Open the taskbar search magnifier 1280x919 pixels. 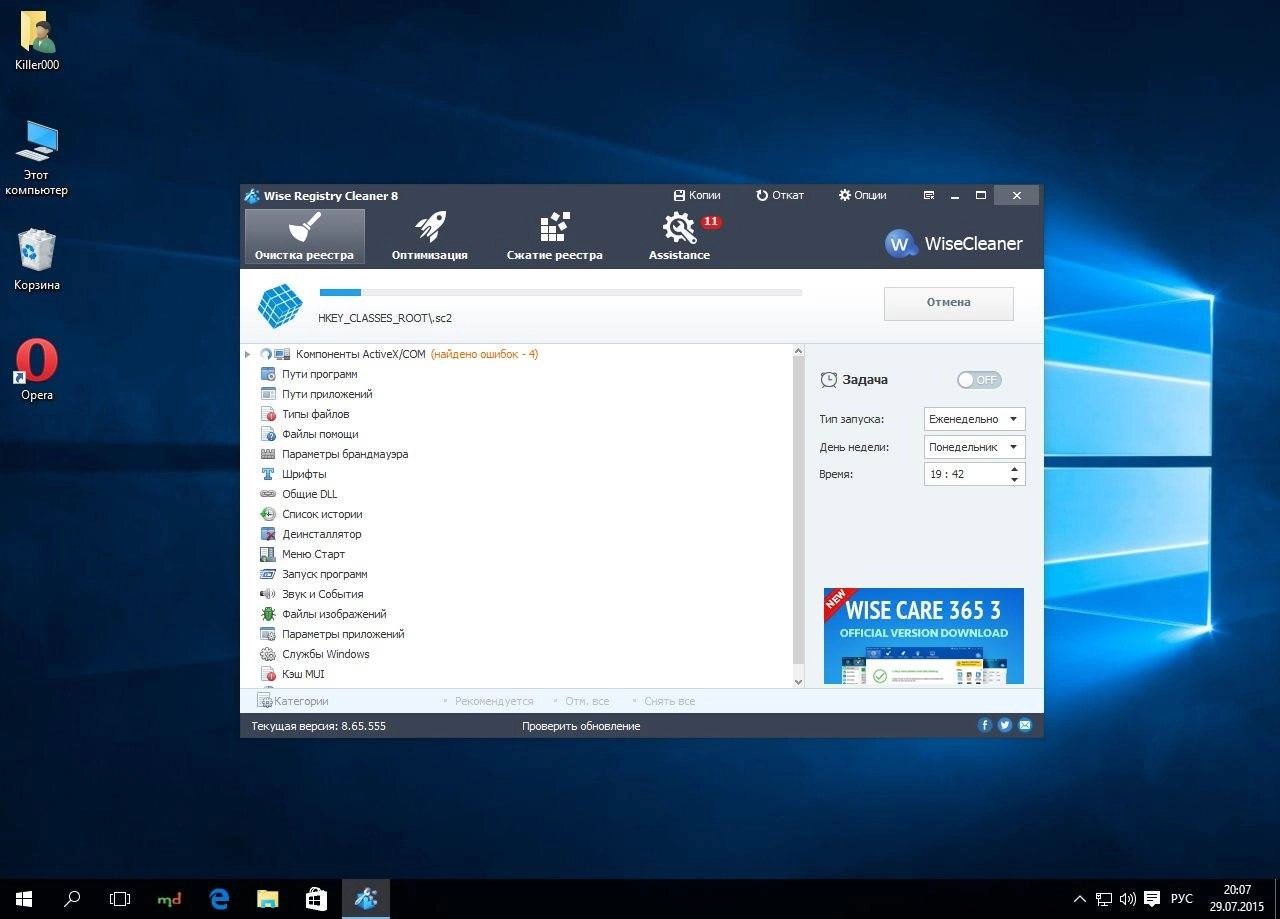coord(72,899)
